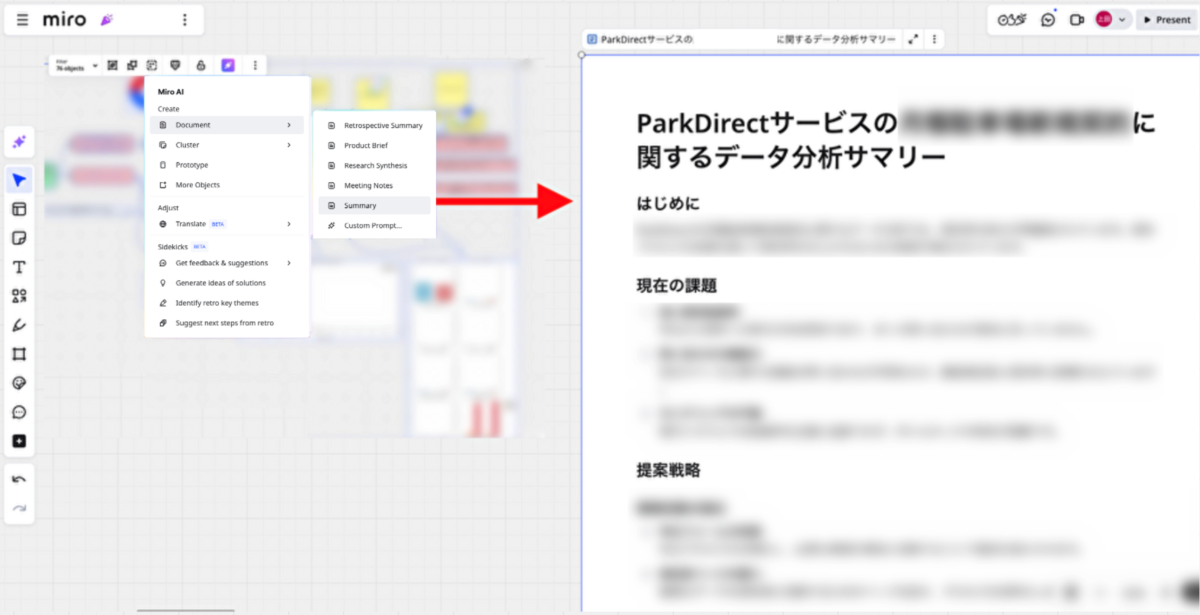Select the cursor Select tool

pyautogui.click(x=19, y=180)
